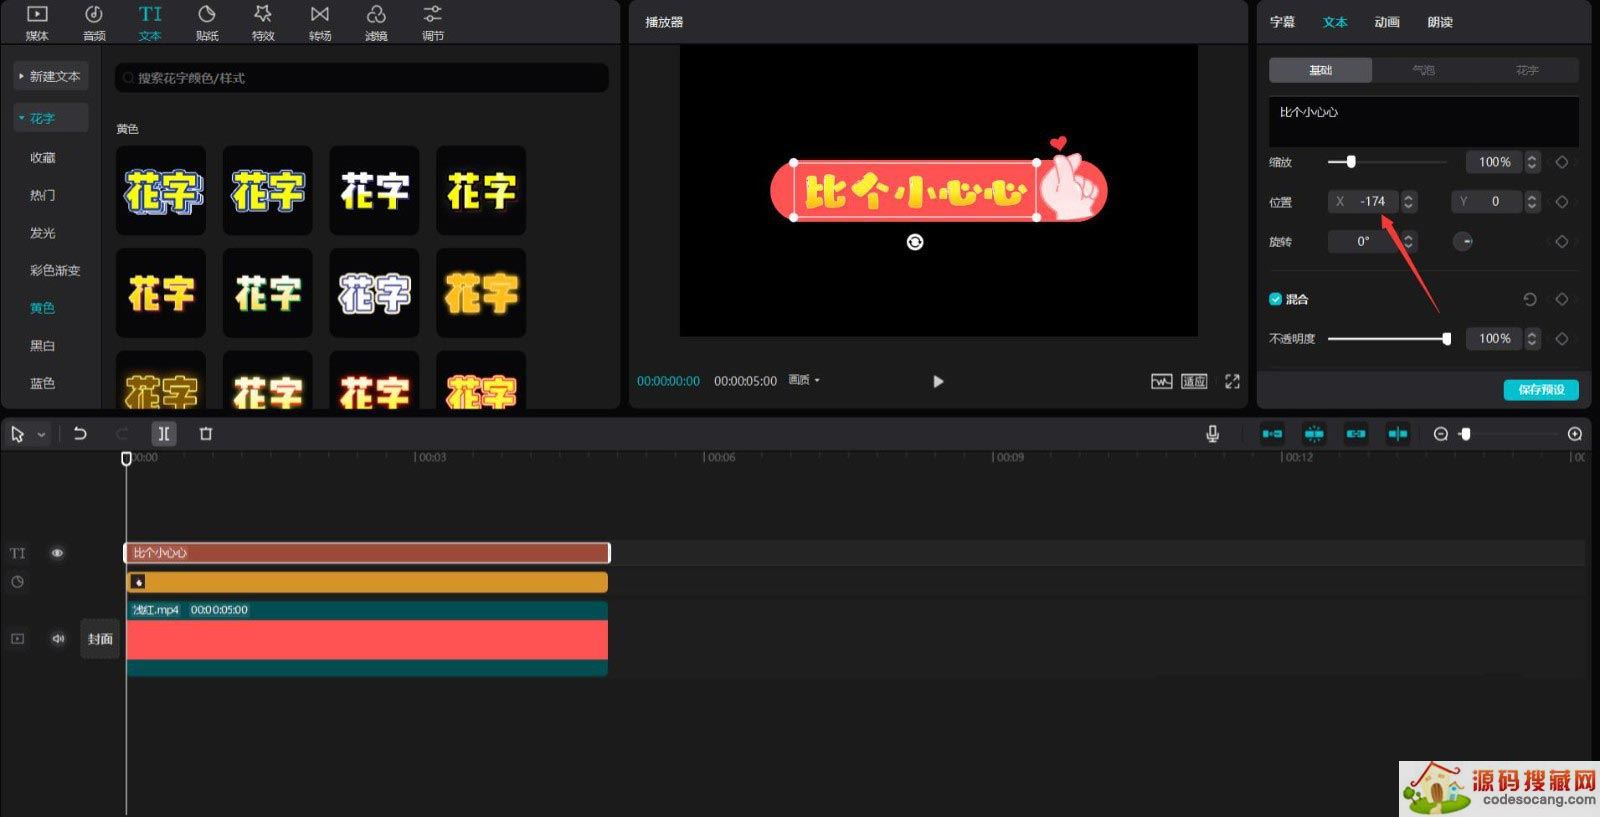Screen dimensions: 1600x817
Task: Open the selection tool dropdown arrow
Action: pos(41,435)
